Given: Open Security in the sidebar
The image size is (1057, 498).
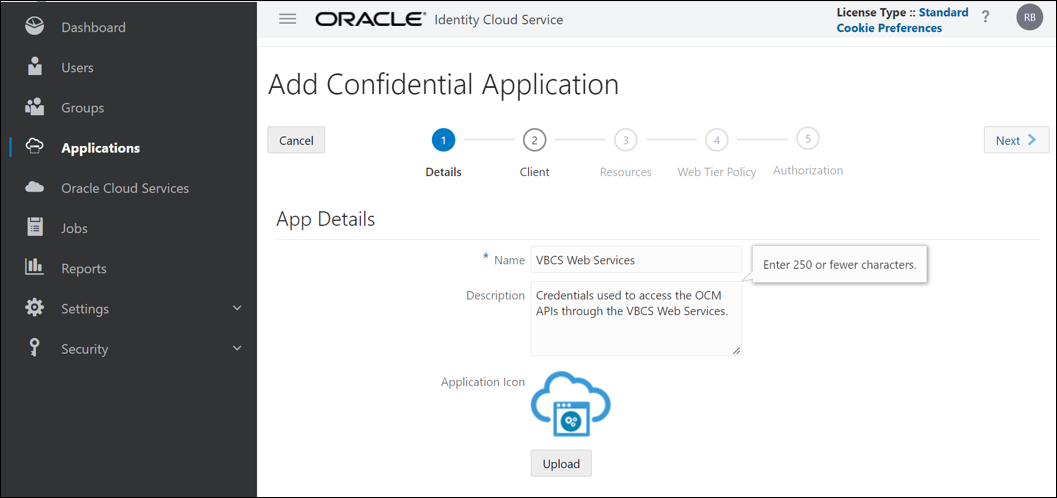Looking at the screenshot, I should [x=84, y=349].
